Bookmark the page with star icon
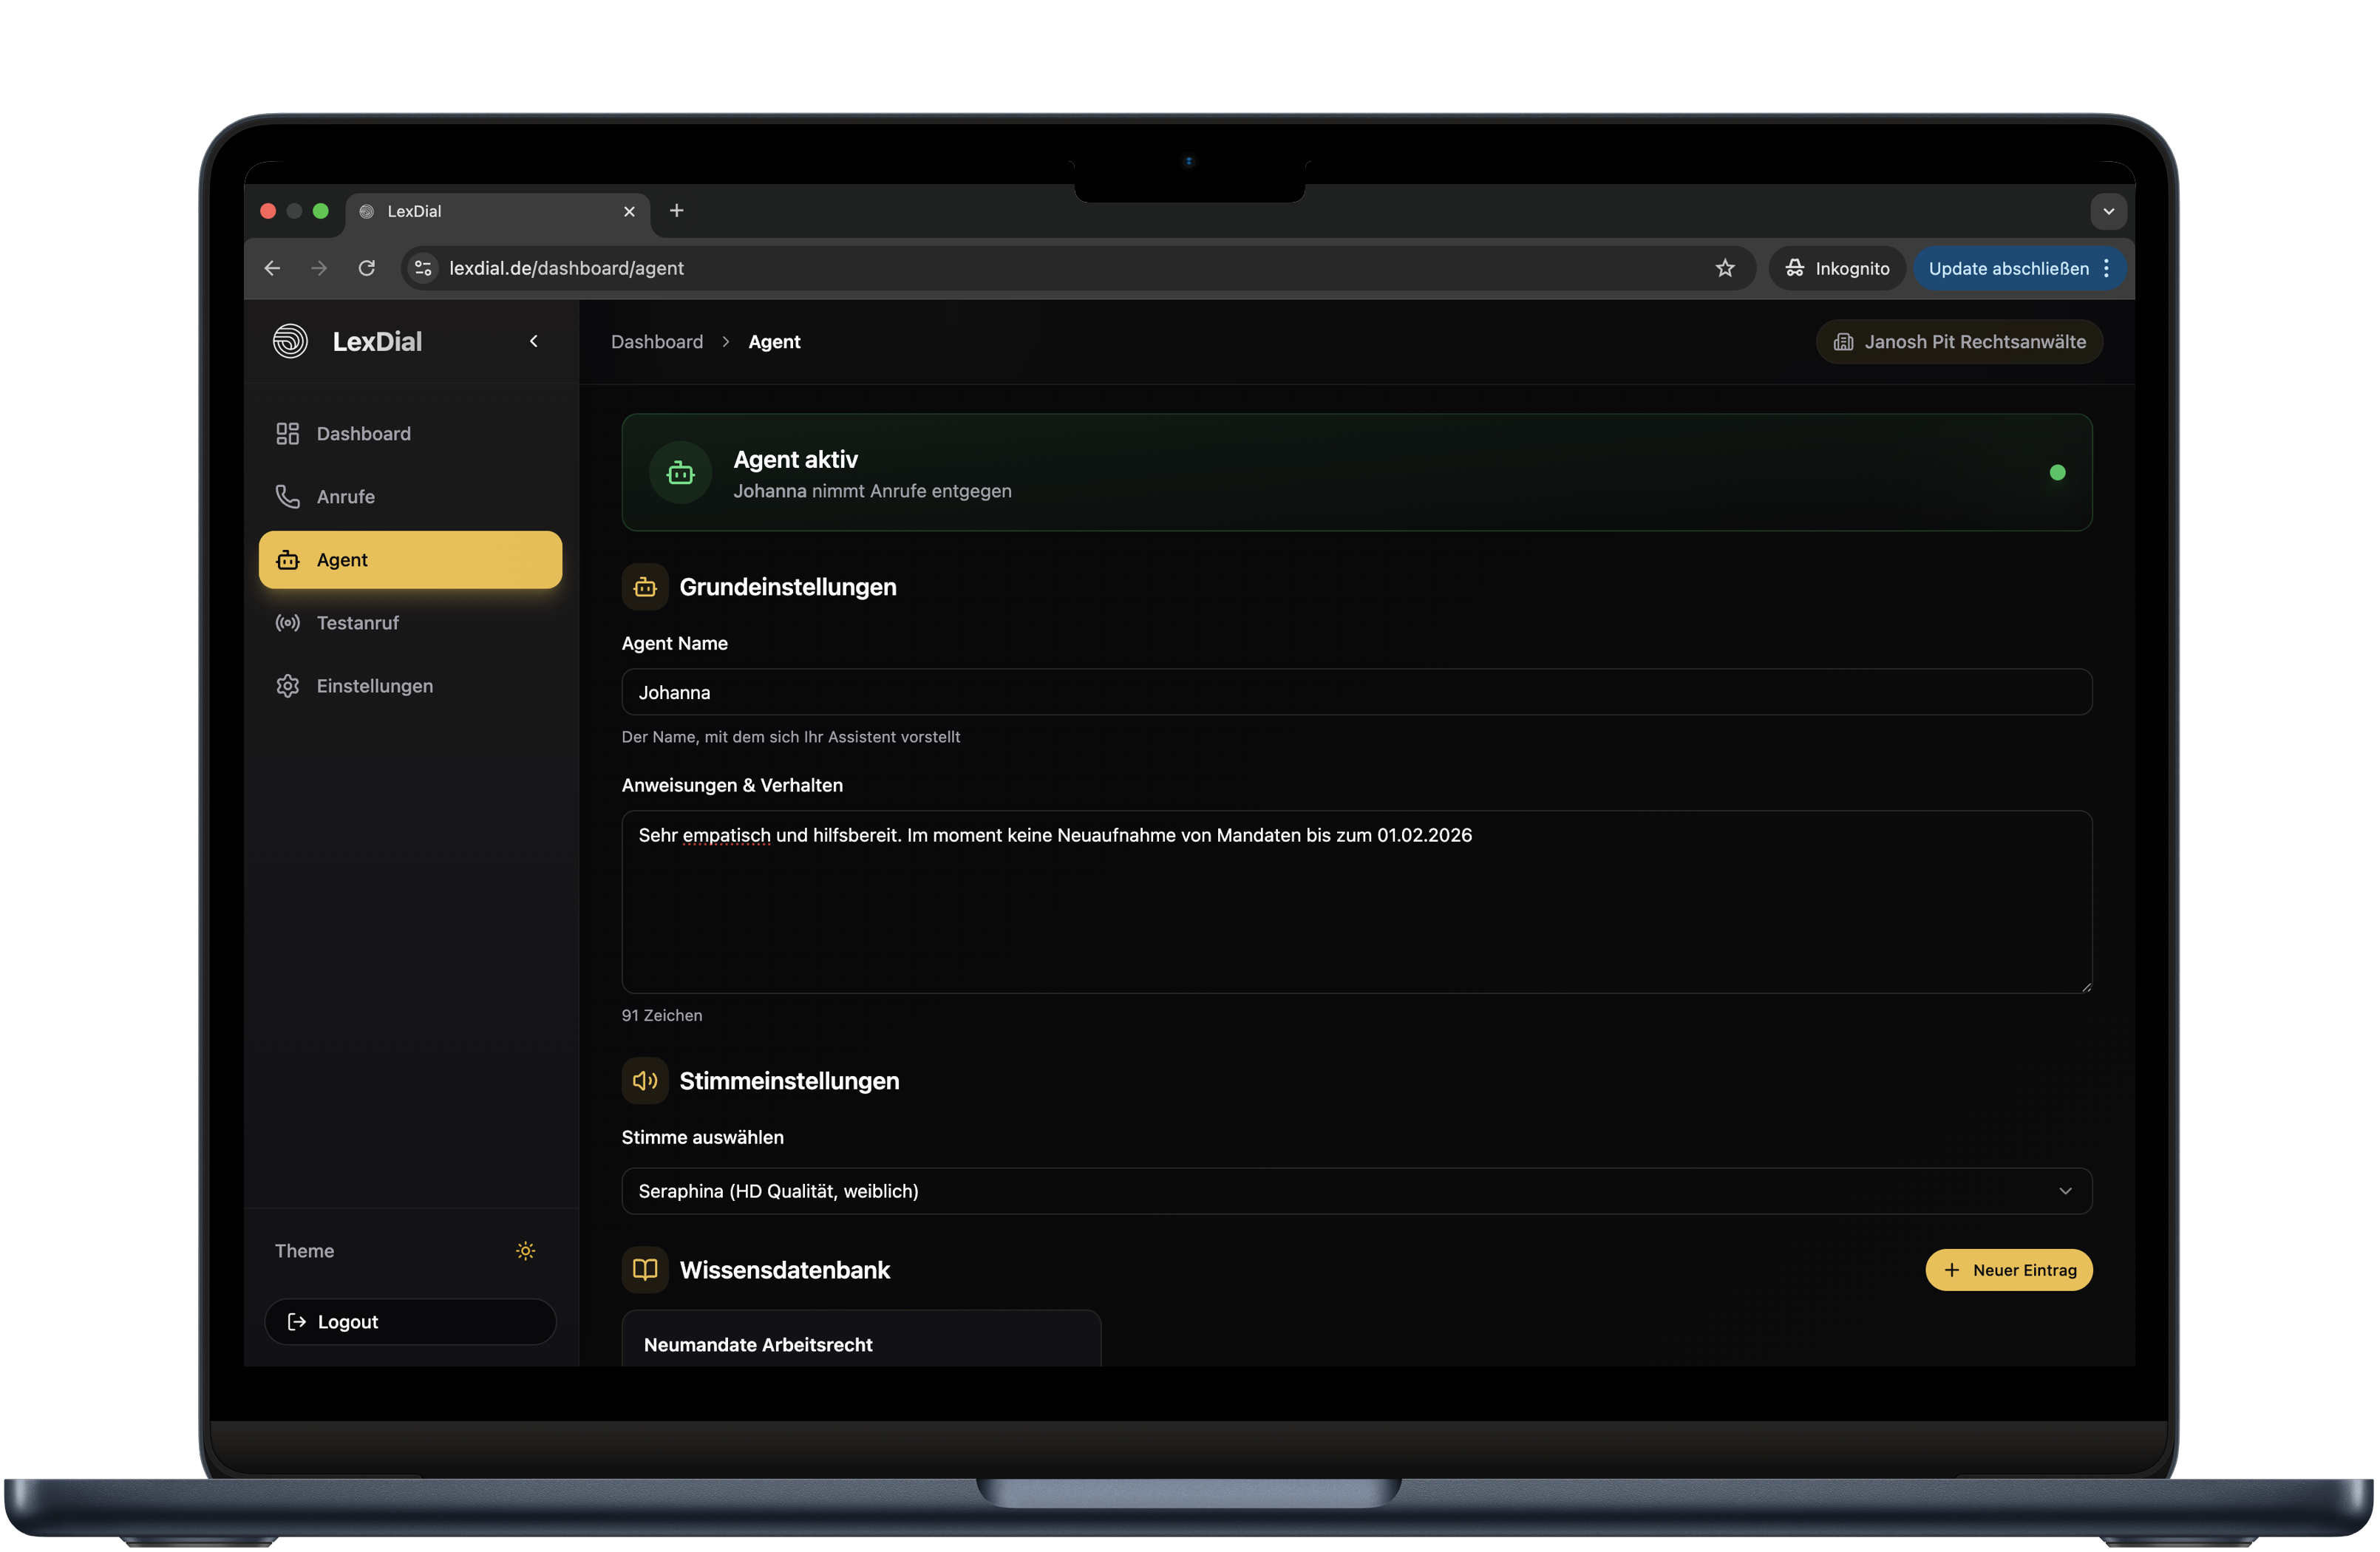 coord(1725,268)
